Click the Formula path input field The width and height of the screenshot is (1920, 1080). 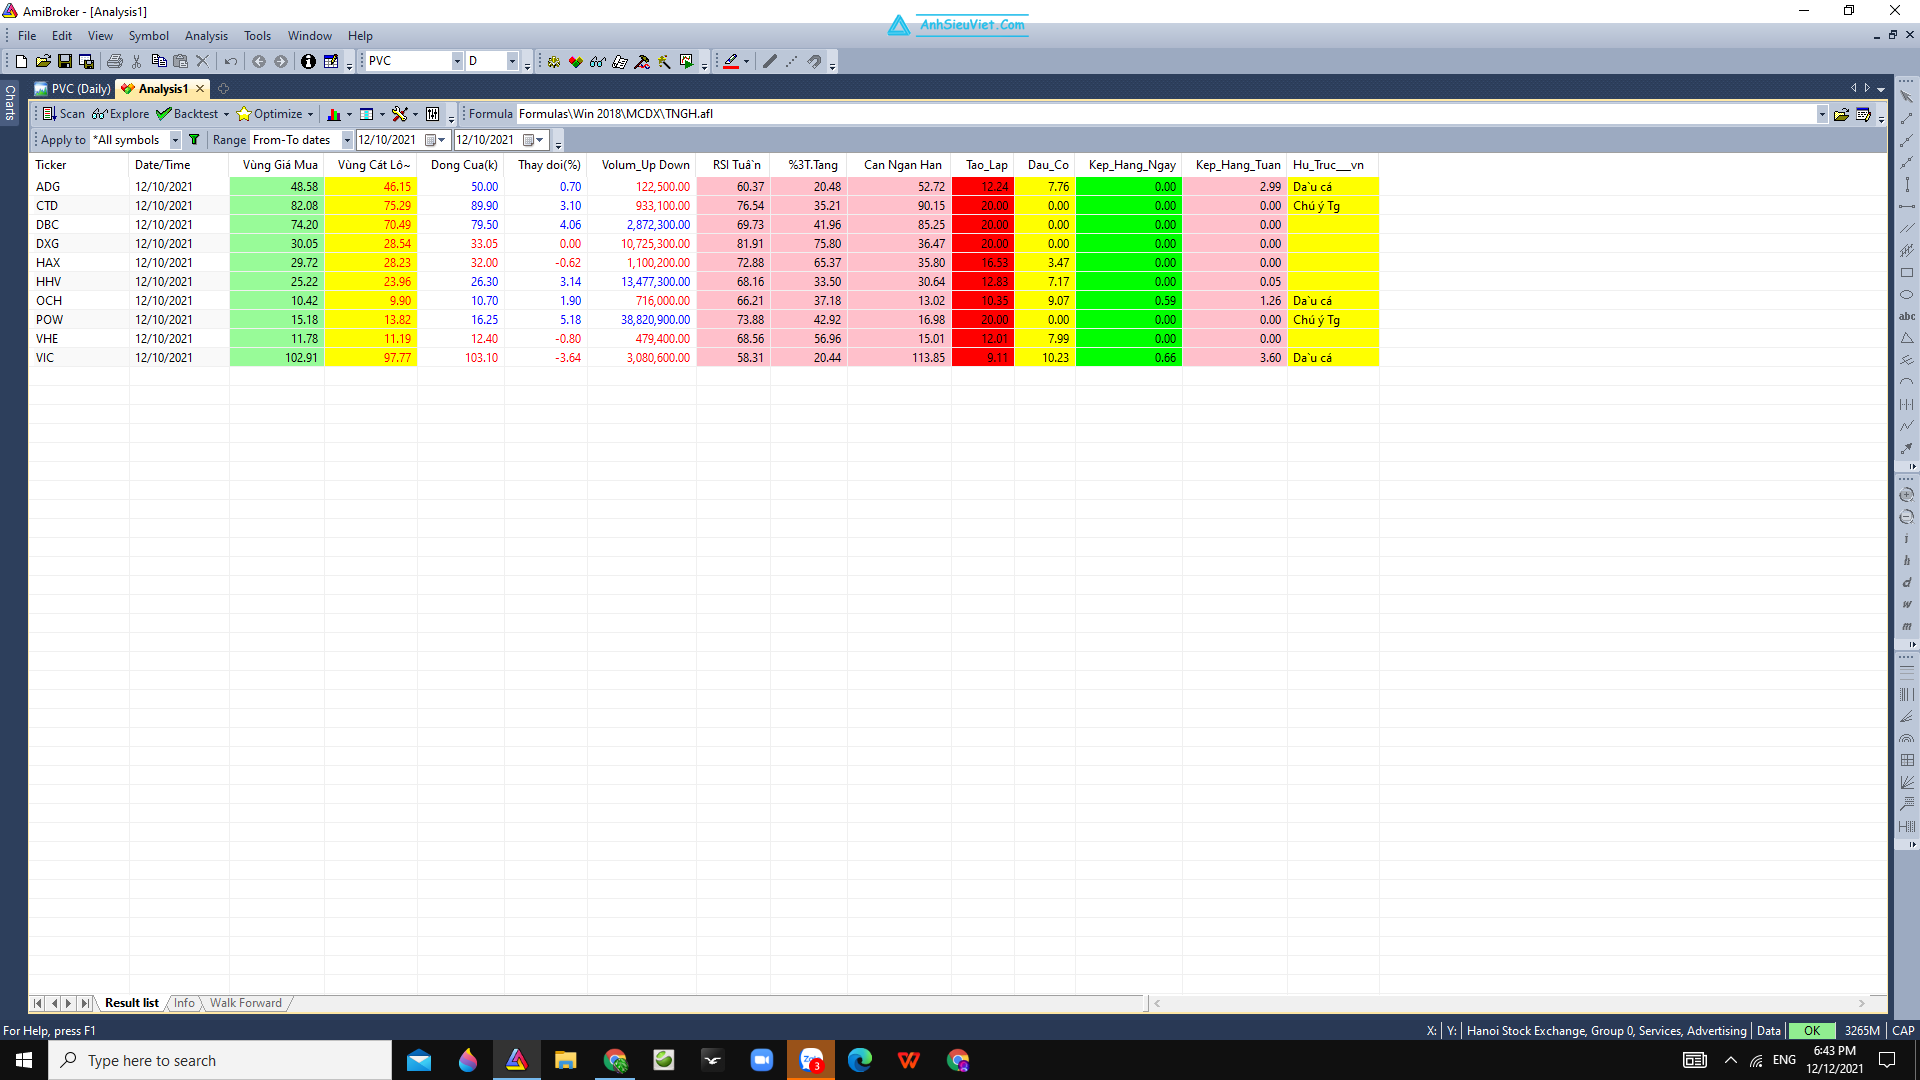1166,114
